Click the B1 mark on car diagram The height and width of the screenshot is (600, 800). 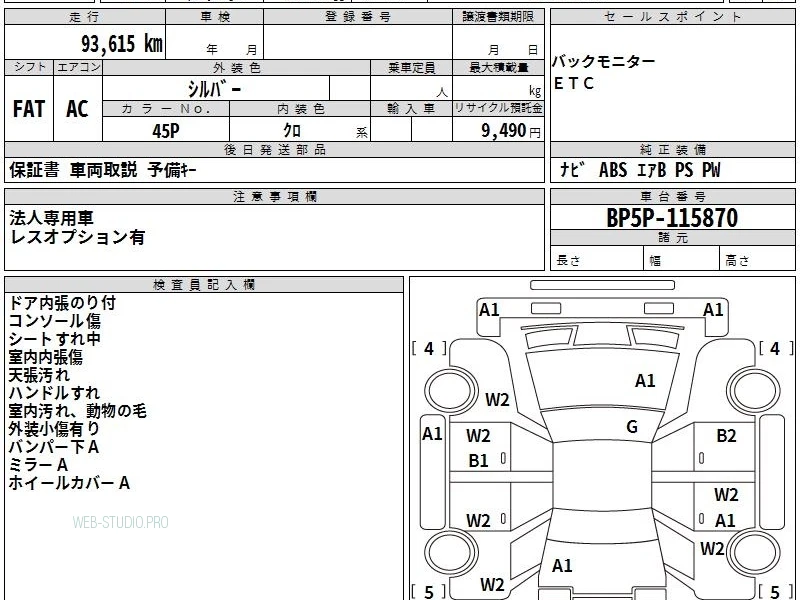tap(479, 461)
